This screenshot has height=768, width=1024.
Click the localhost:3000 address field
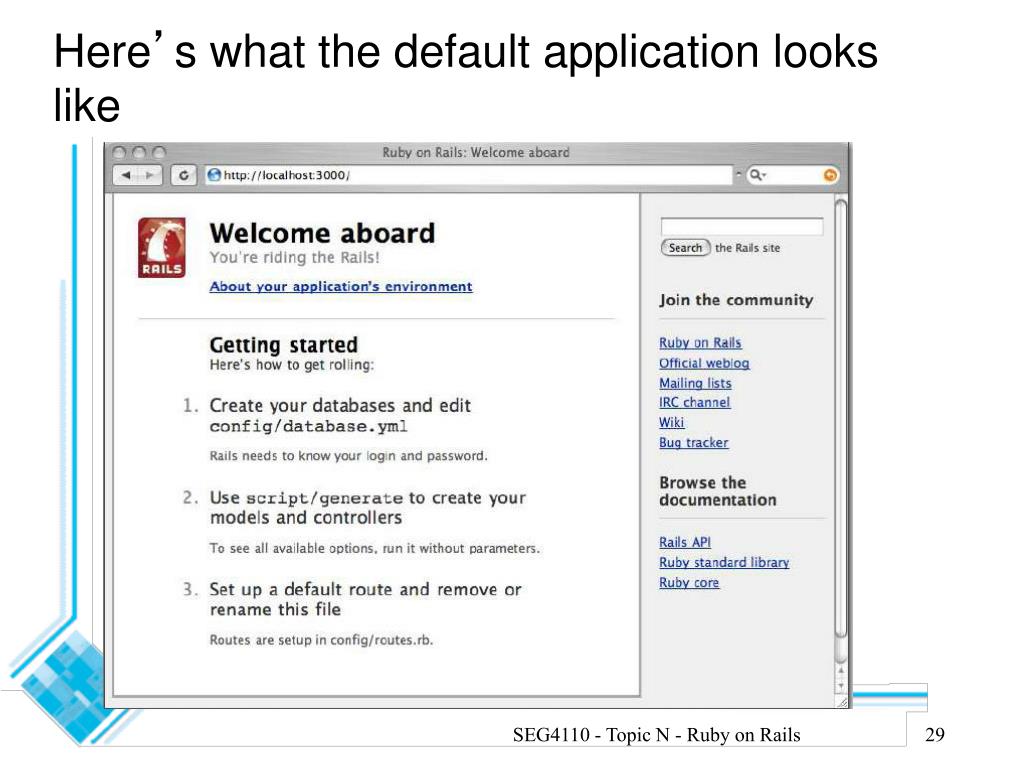pyautogui.click(x=469, y=175)
